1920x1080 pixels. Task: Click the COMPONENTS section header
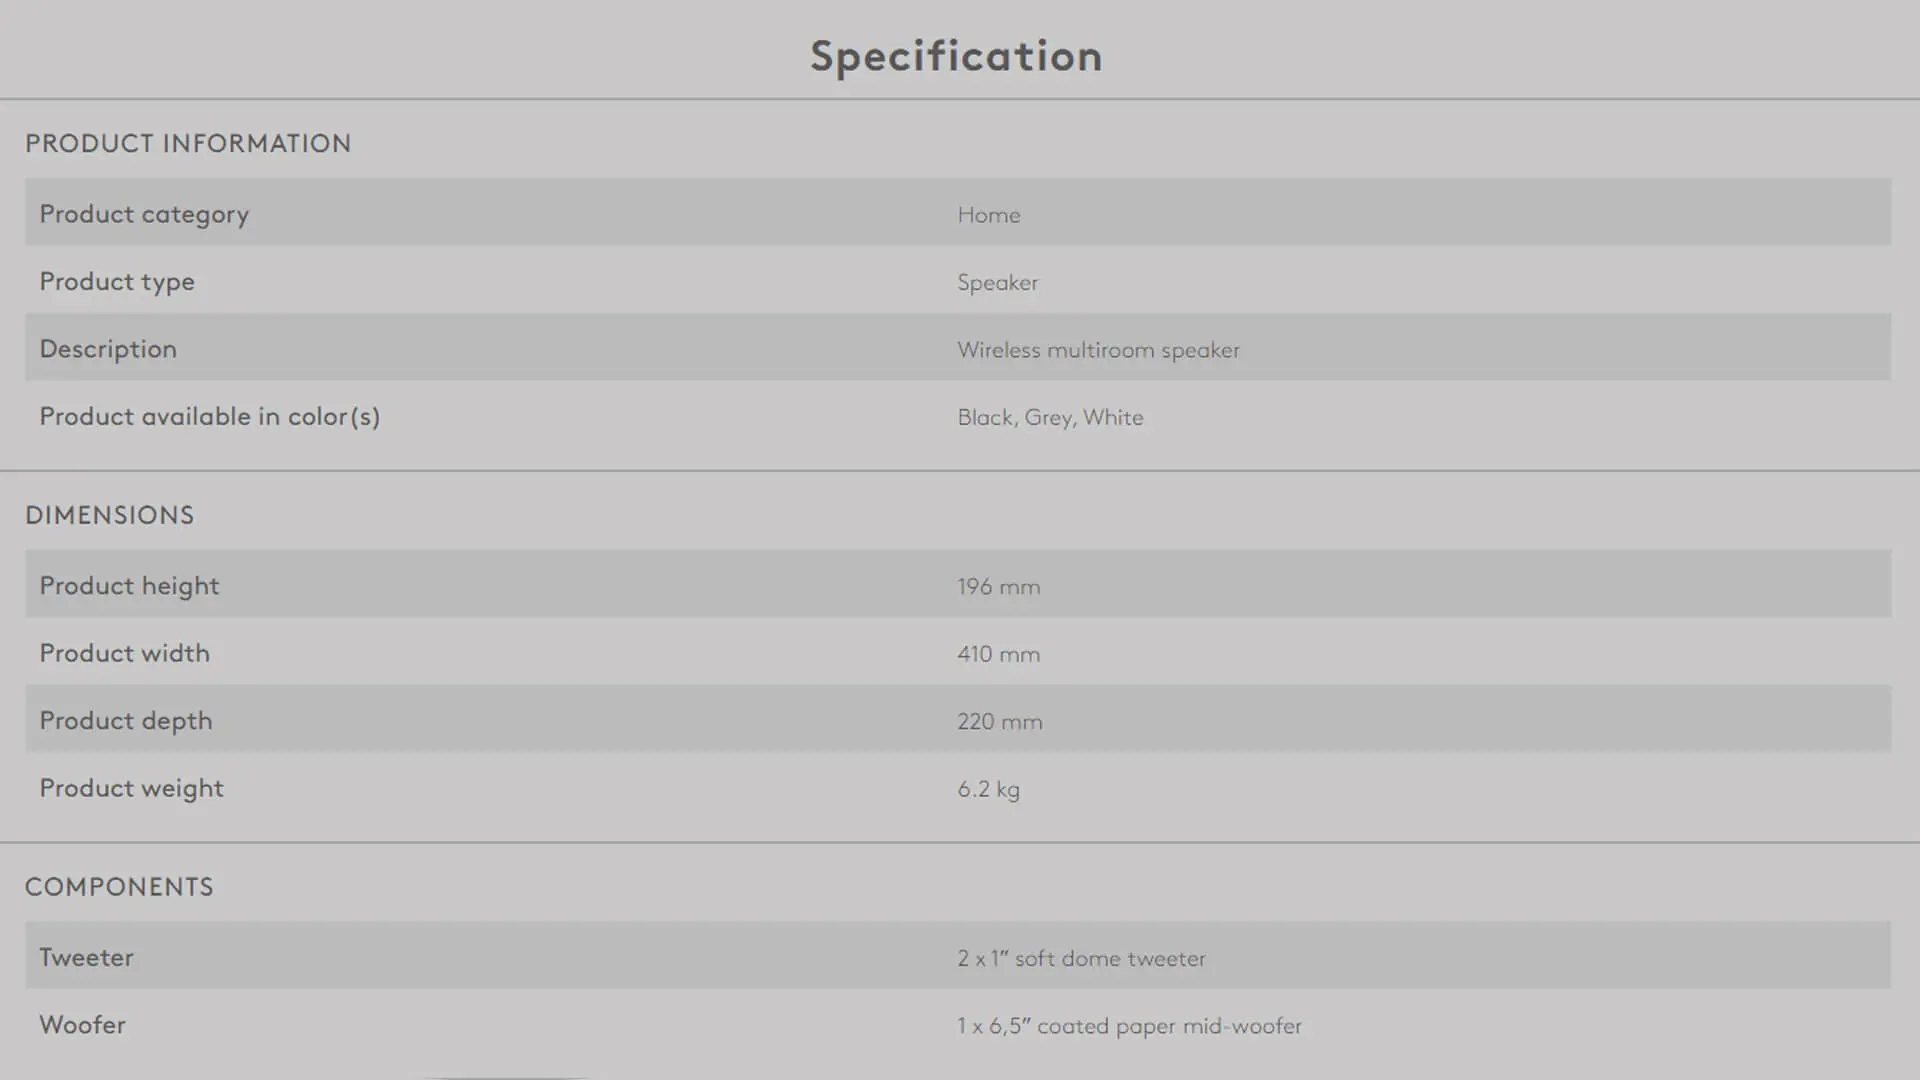click(x=119, y=888)
